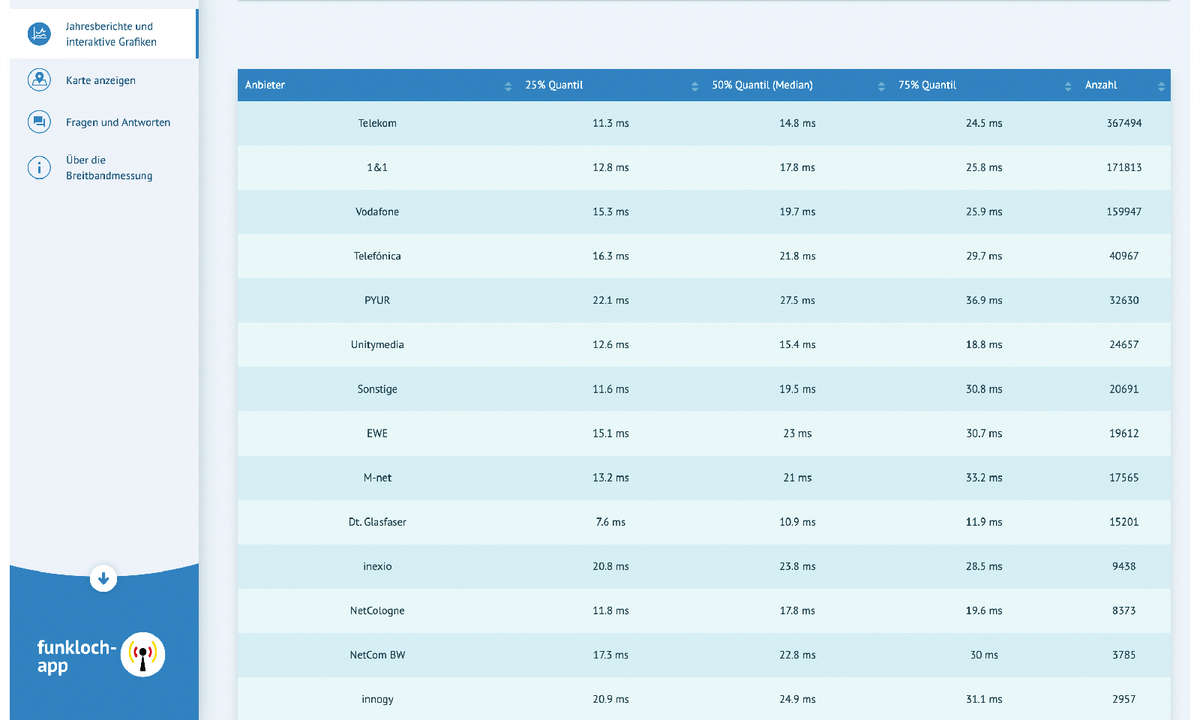Image resolution: width=1200 pixels, height=720 pixels.
Task: Sort table by the Anbieter column
Action: click(377, 85)
